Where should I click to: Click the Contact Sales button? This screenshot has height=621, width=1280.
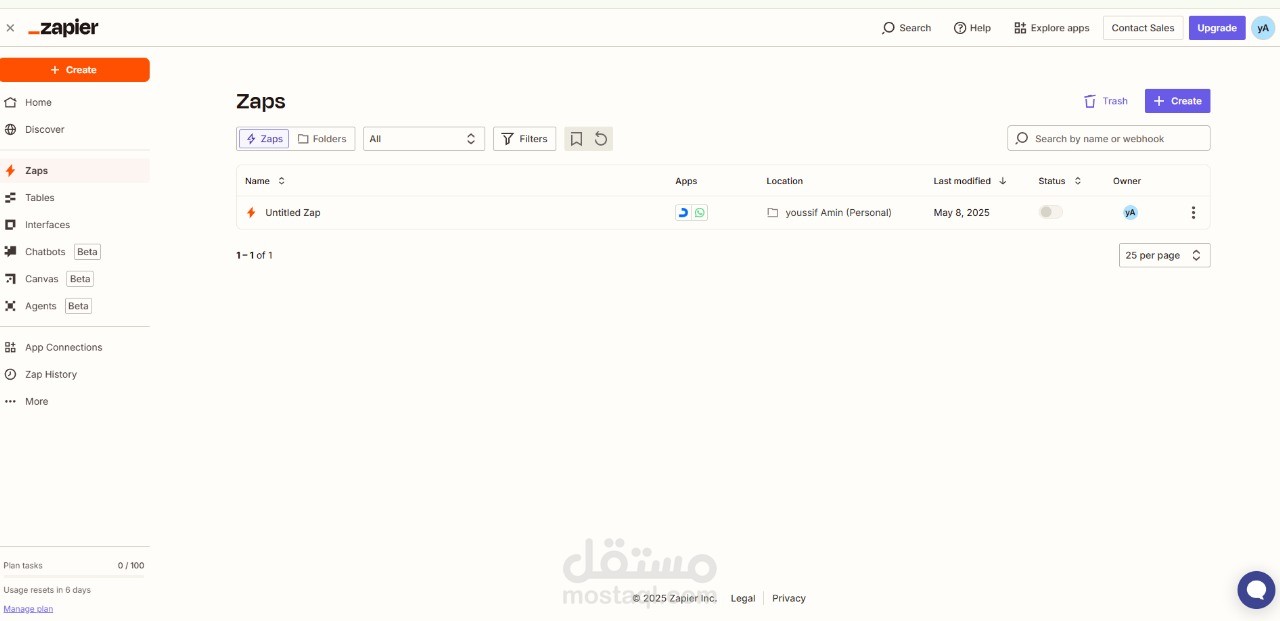point(1143,28)
